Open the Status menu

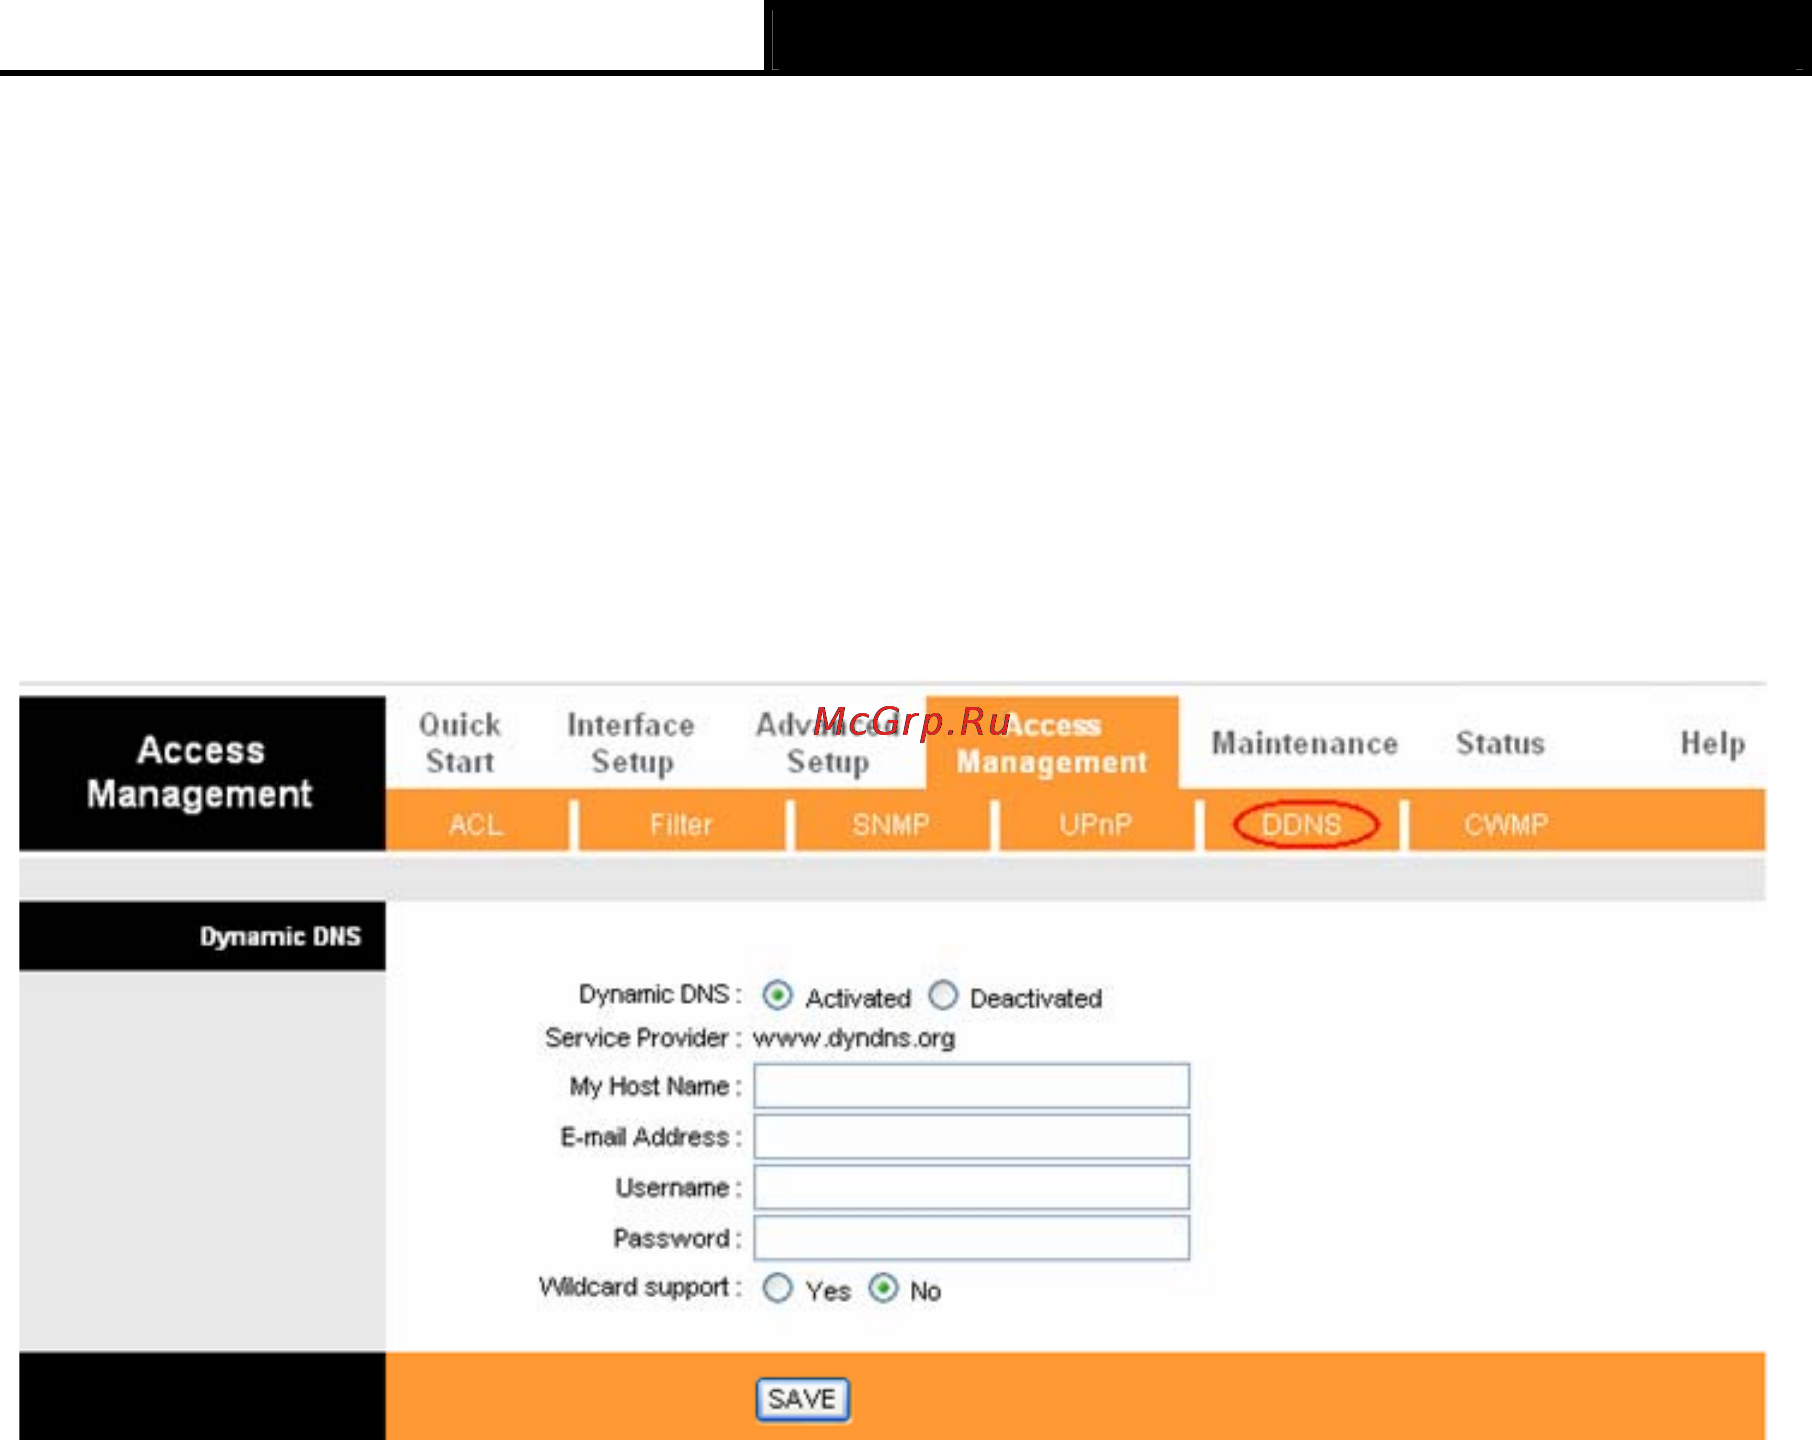[x=1500, y=743]
